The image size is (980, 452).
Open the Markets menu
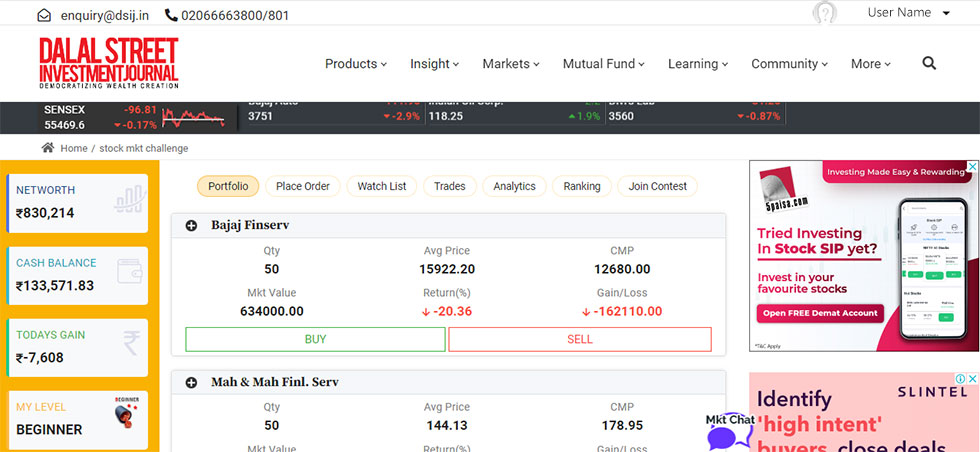[x=511, y=64]
